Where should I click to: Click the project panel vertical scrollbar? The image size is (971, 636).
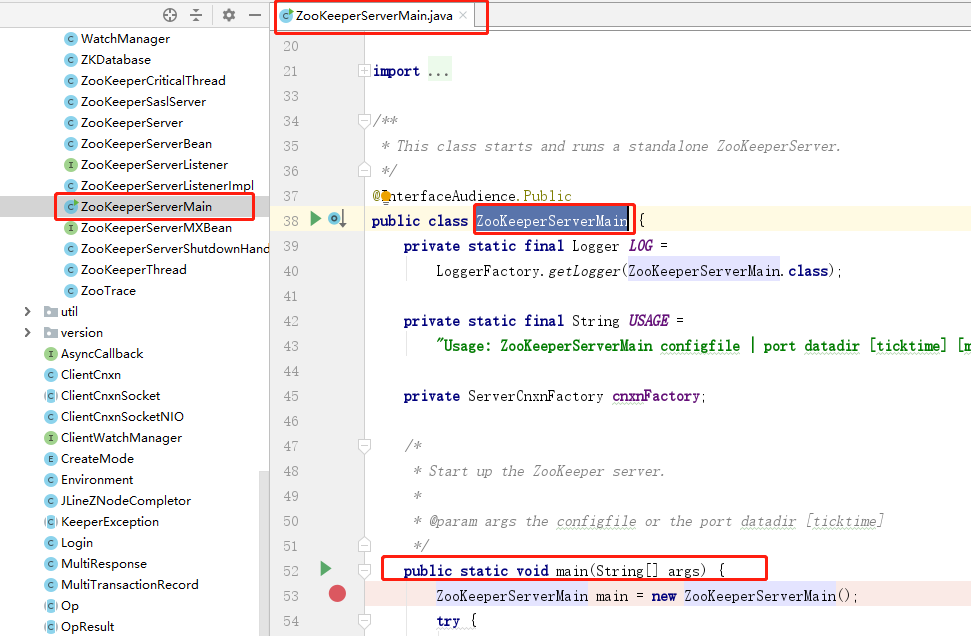coord(264,551)
